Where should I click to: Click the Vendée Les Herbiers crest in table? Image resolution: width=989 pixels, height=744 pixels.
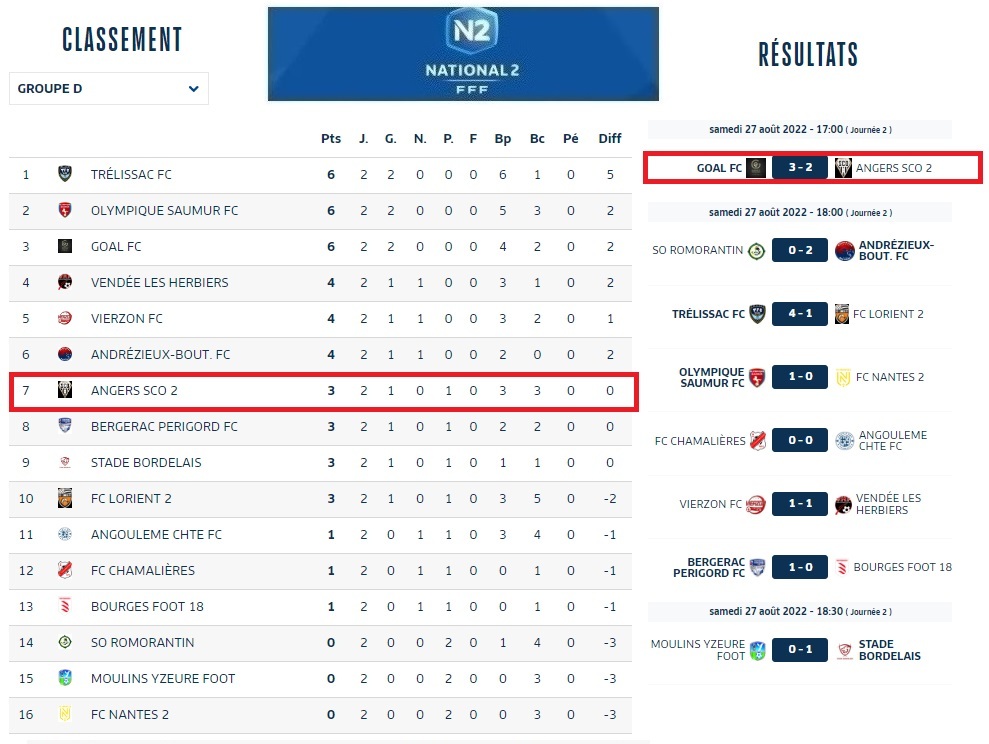[65, 282]
